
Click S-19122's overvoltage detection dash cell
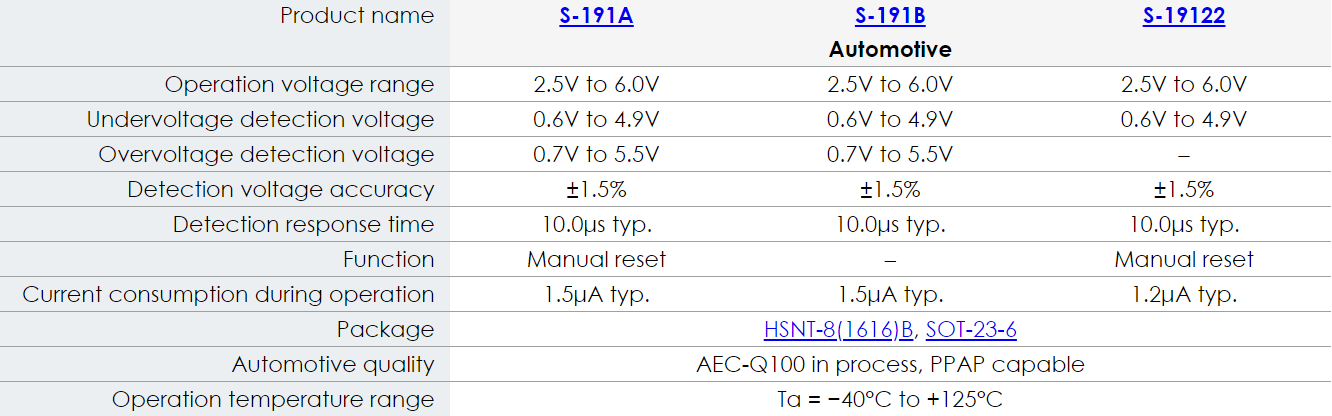click(x=1183, y=156)
